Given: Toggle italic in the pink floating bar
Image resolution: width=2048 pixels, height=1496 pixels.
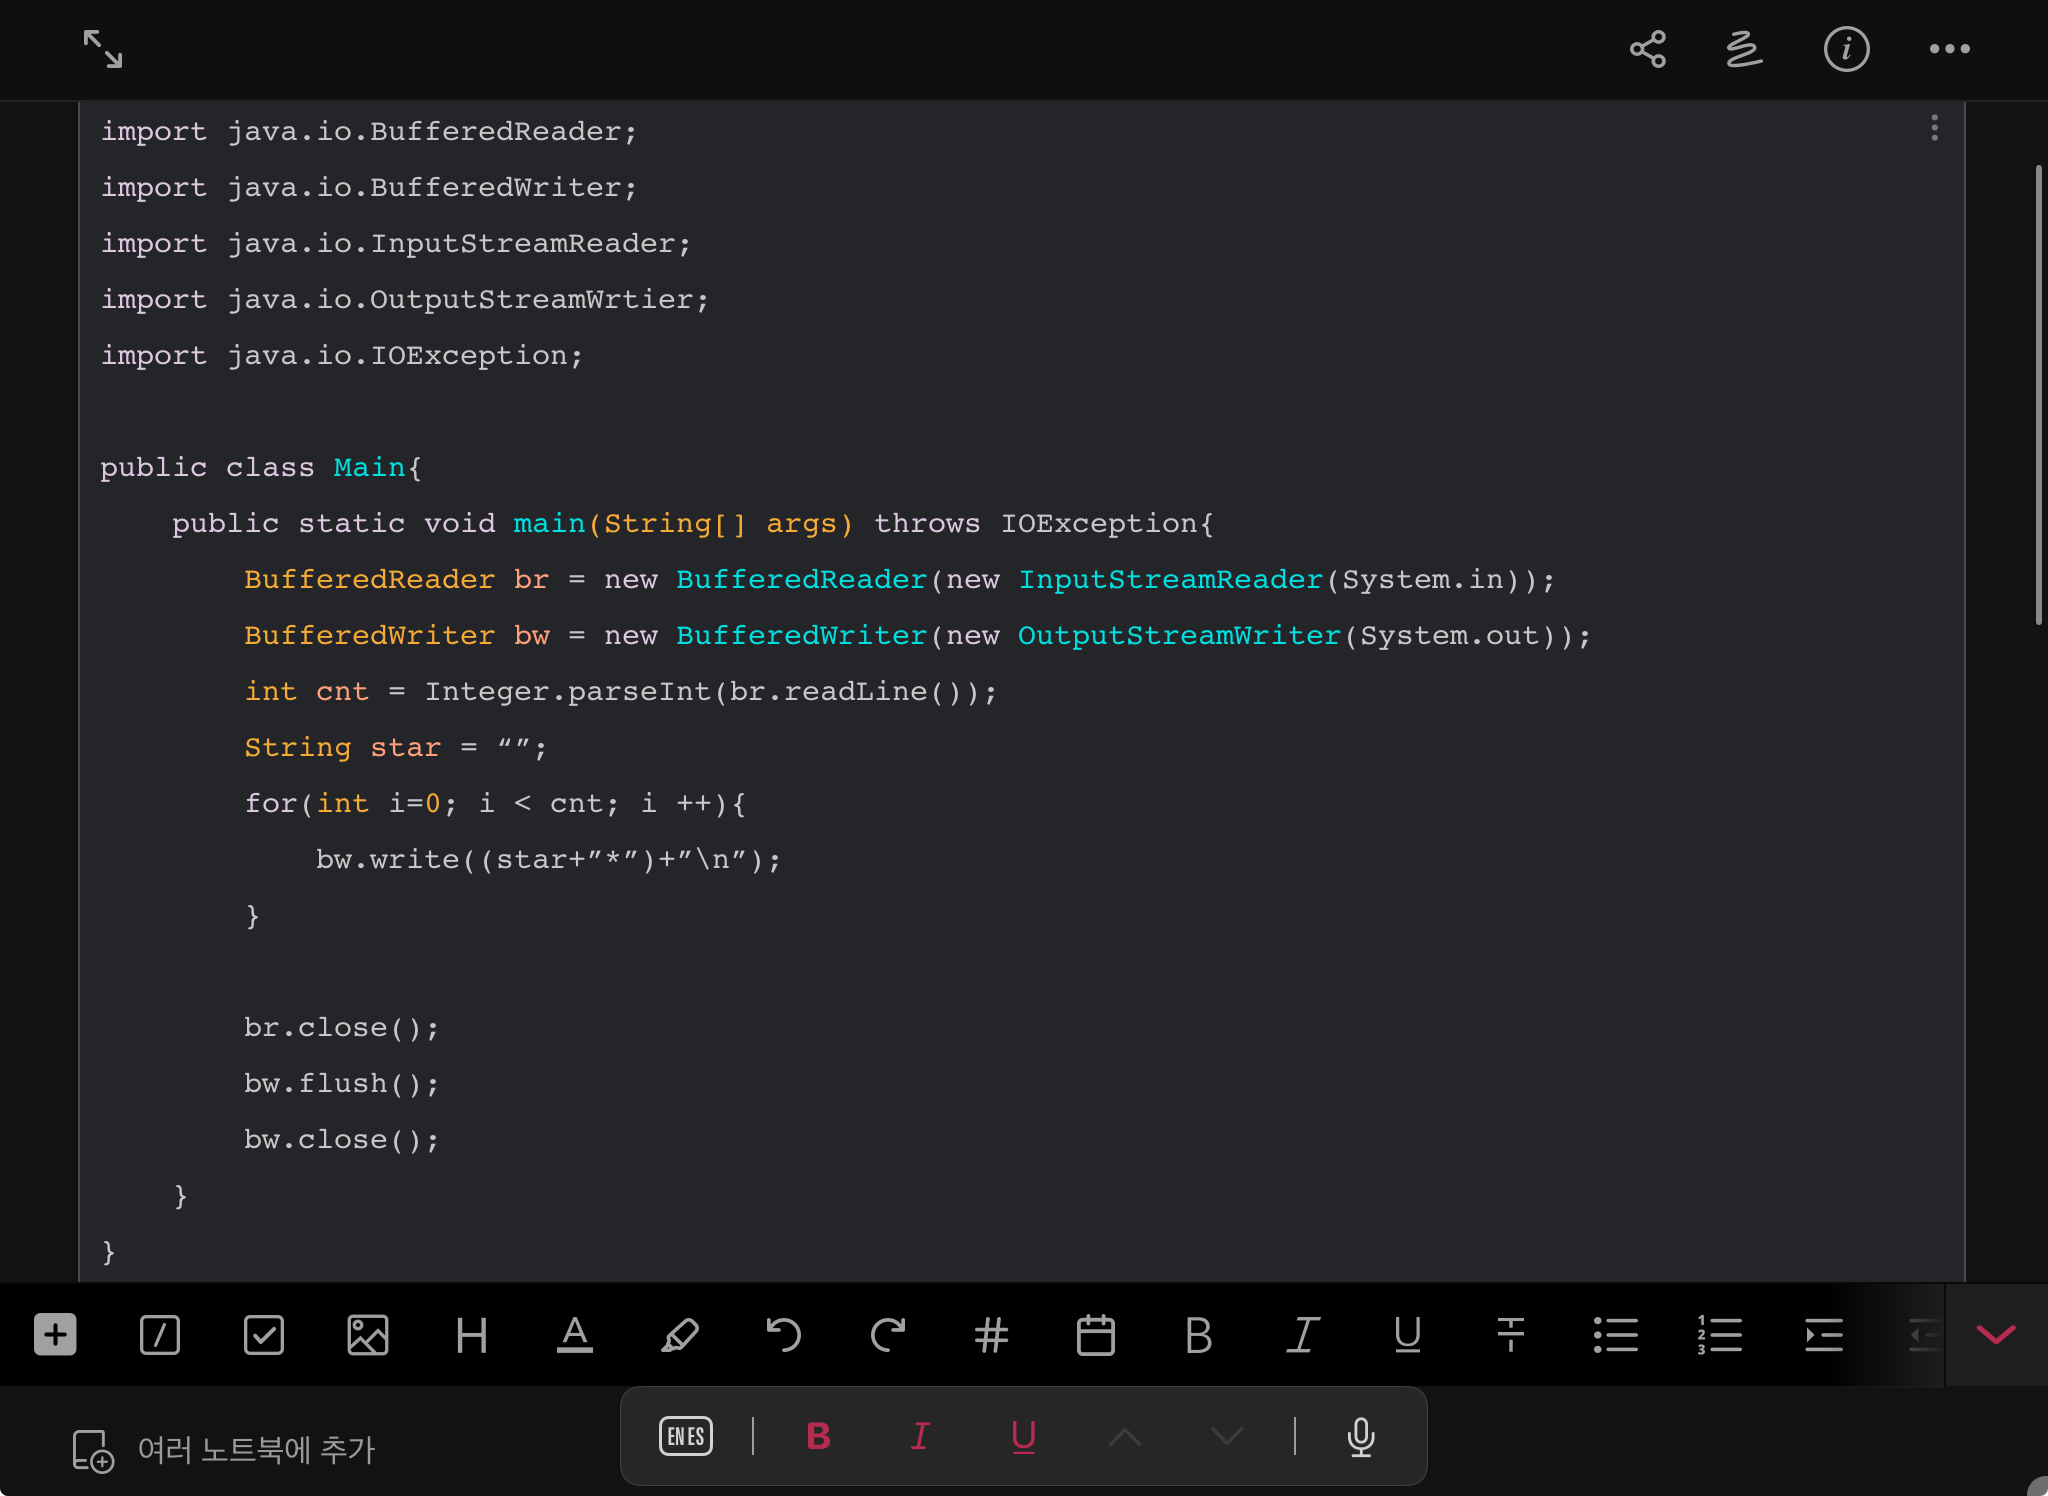Looking at the screenshot, I should pos(920,1437).
